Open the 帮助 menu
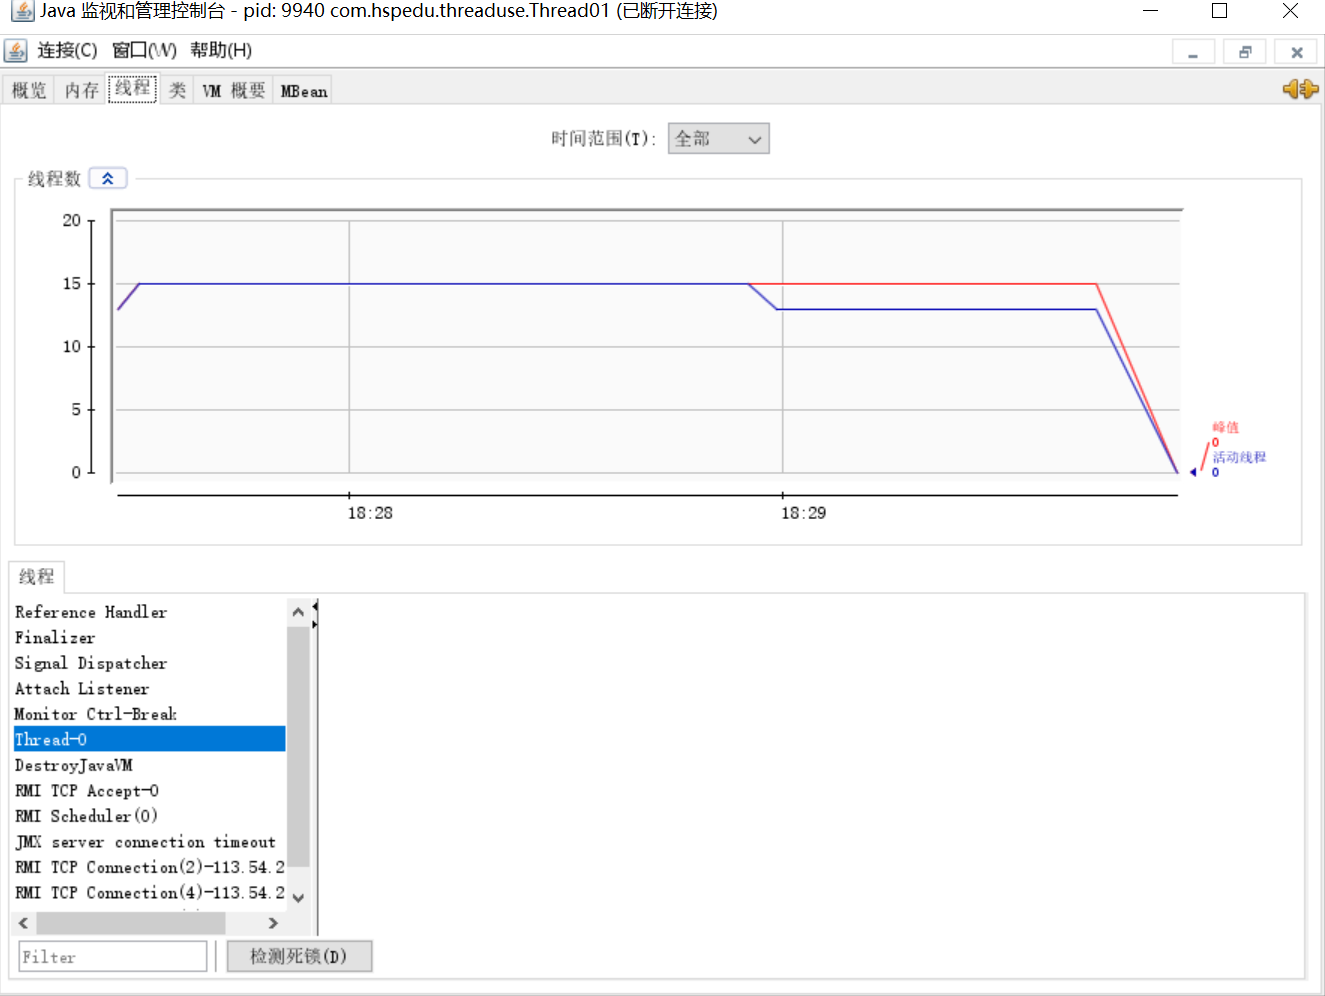This screenshot has height=996, width=1325. (220, 51)
